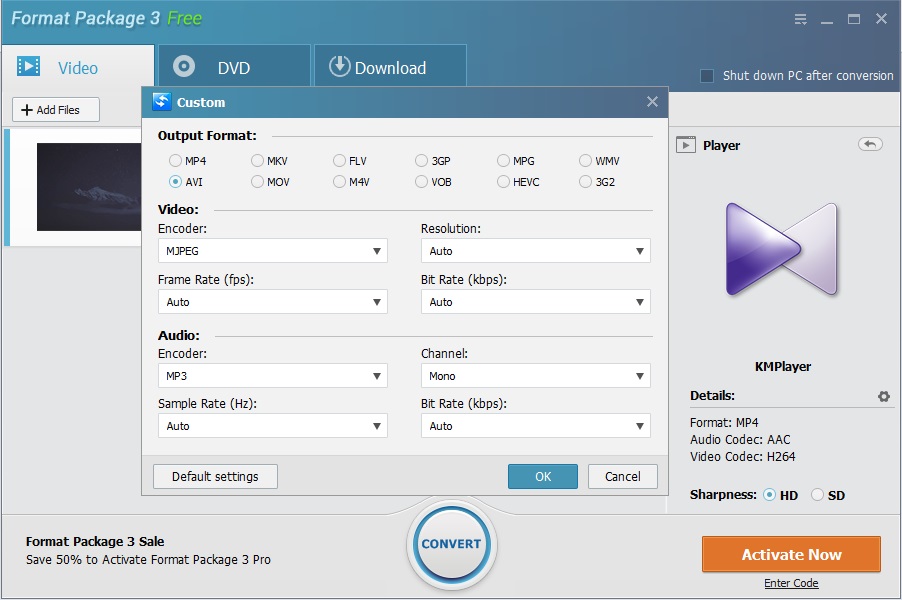Click the Player panel back arrow

coord(870,144)
